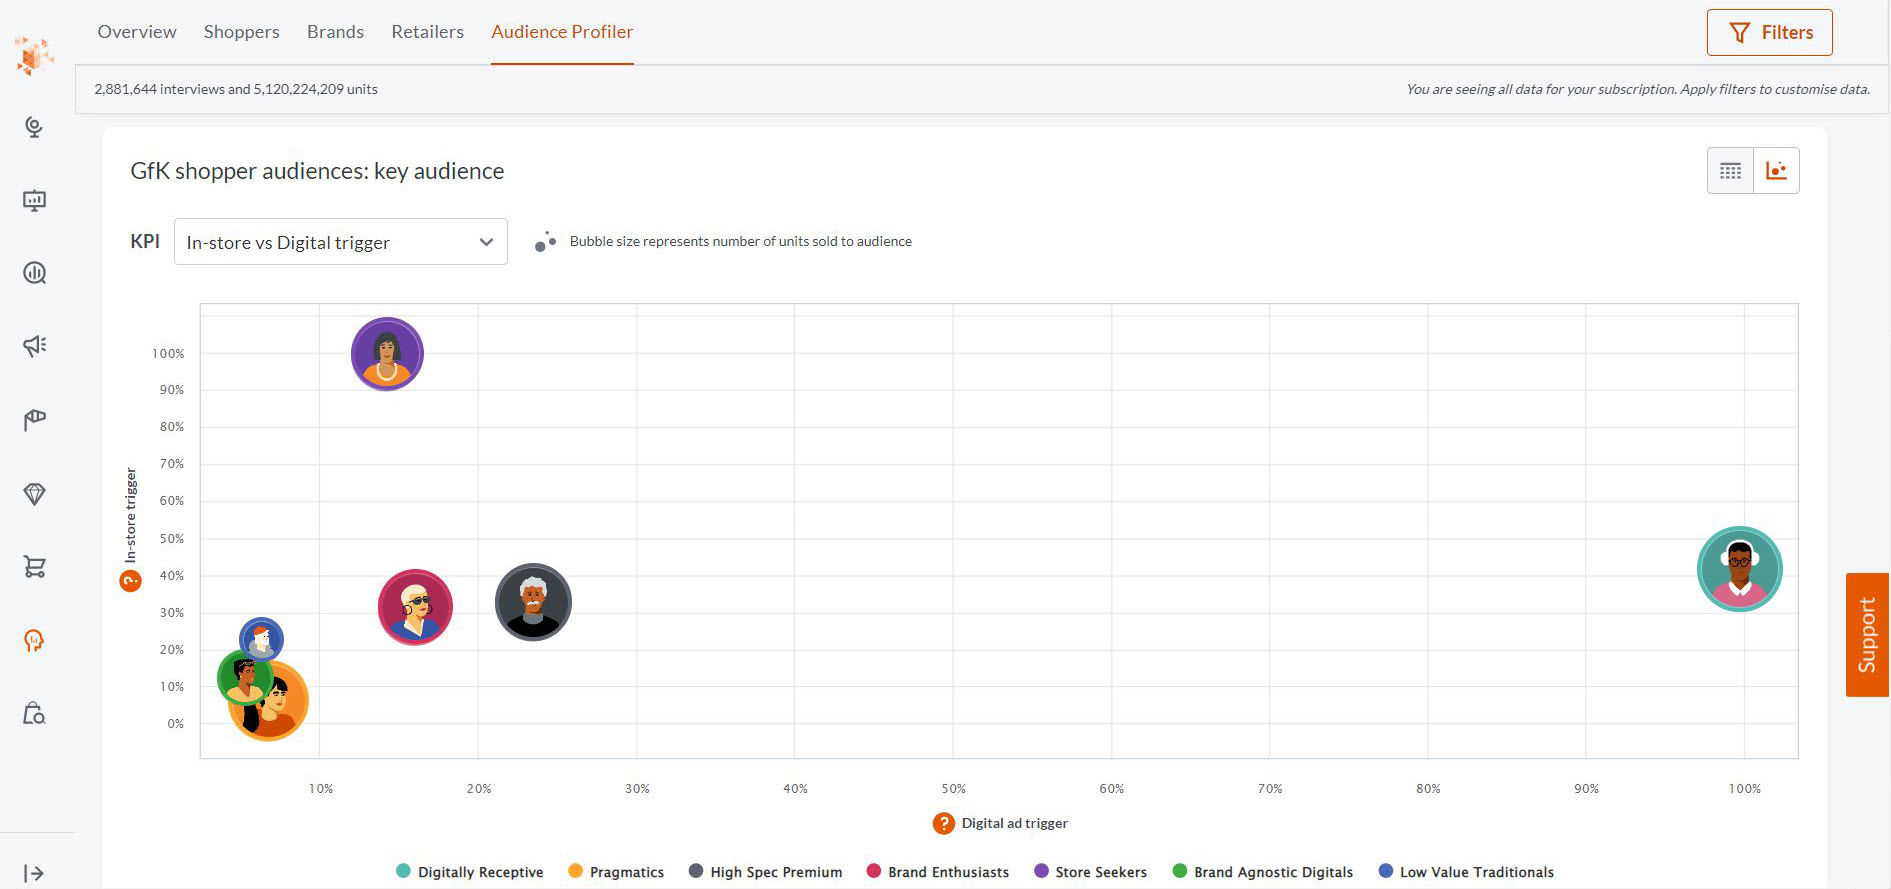Go to the Shoppers tab

[241, 32]
